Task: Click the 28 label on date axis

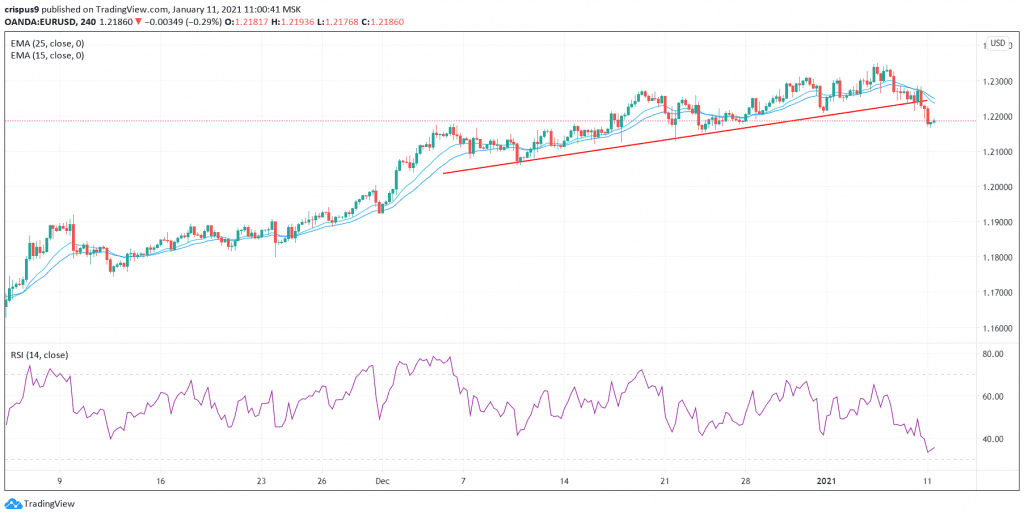Action: pos(746,482)
